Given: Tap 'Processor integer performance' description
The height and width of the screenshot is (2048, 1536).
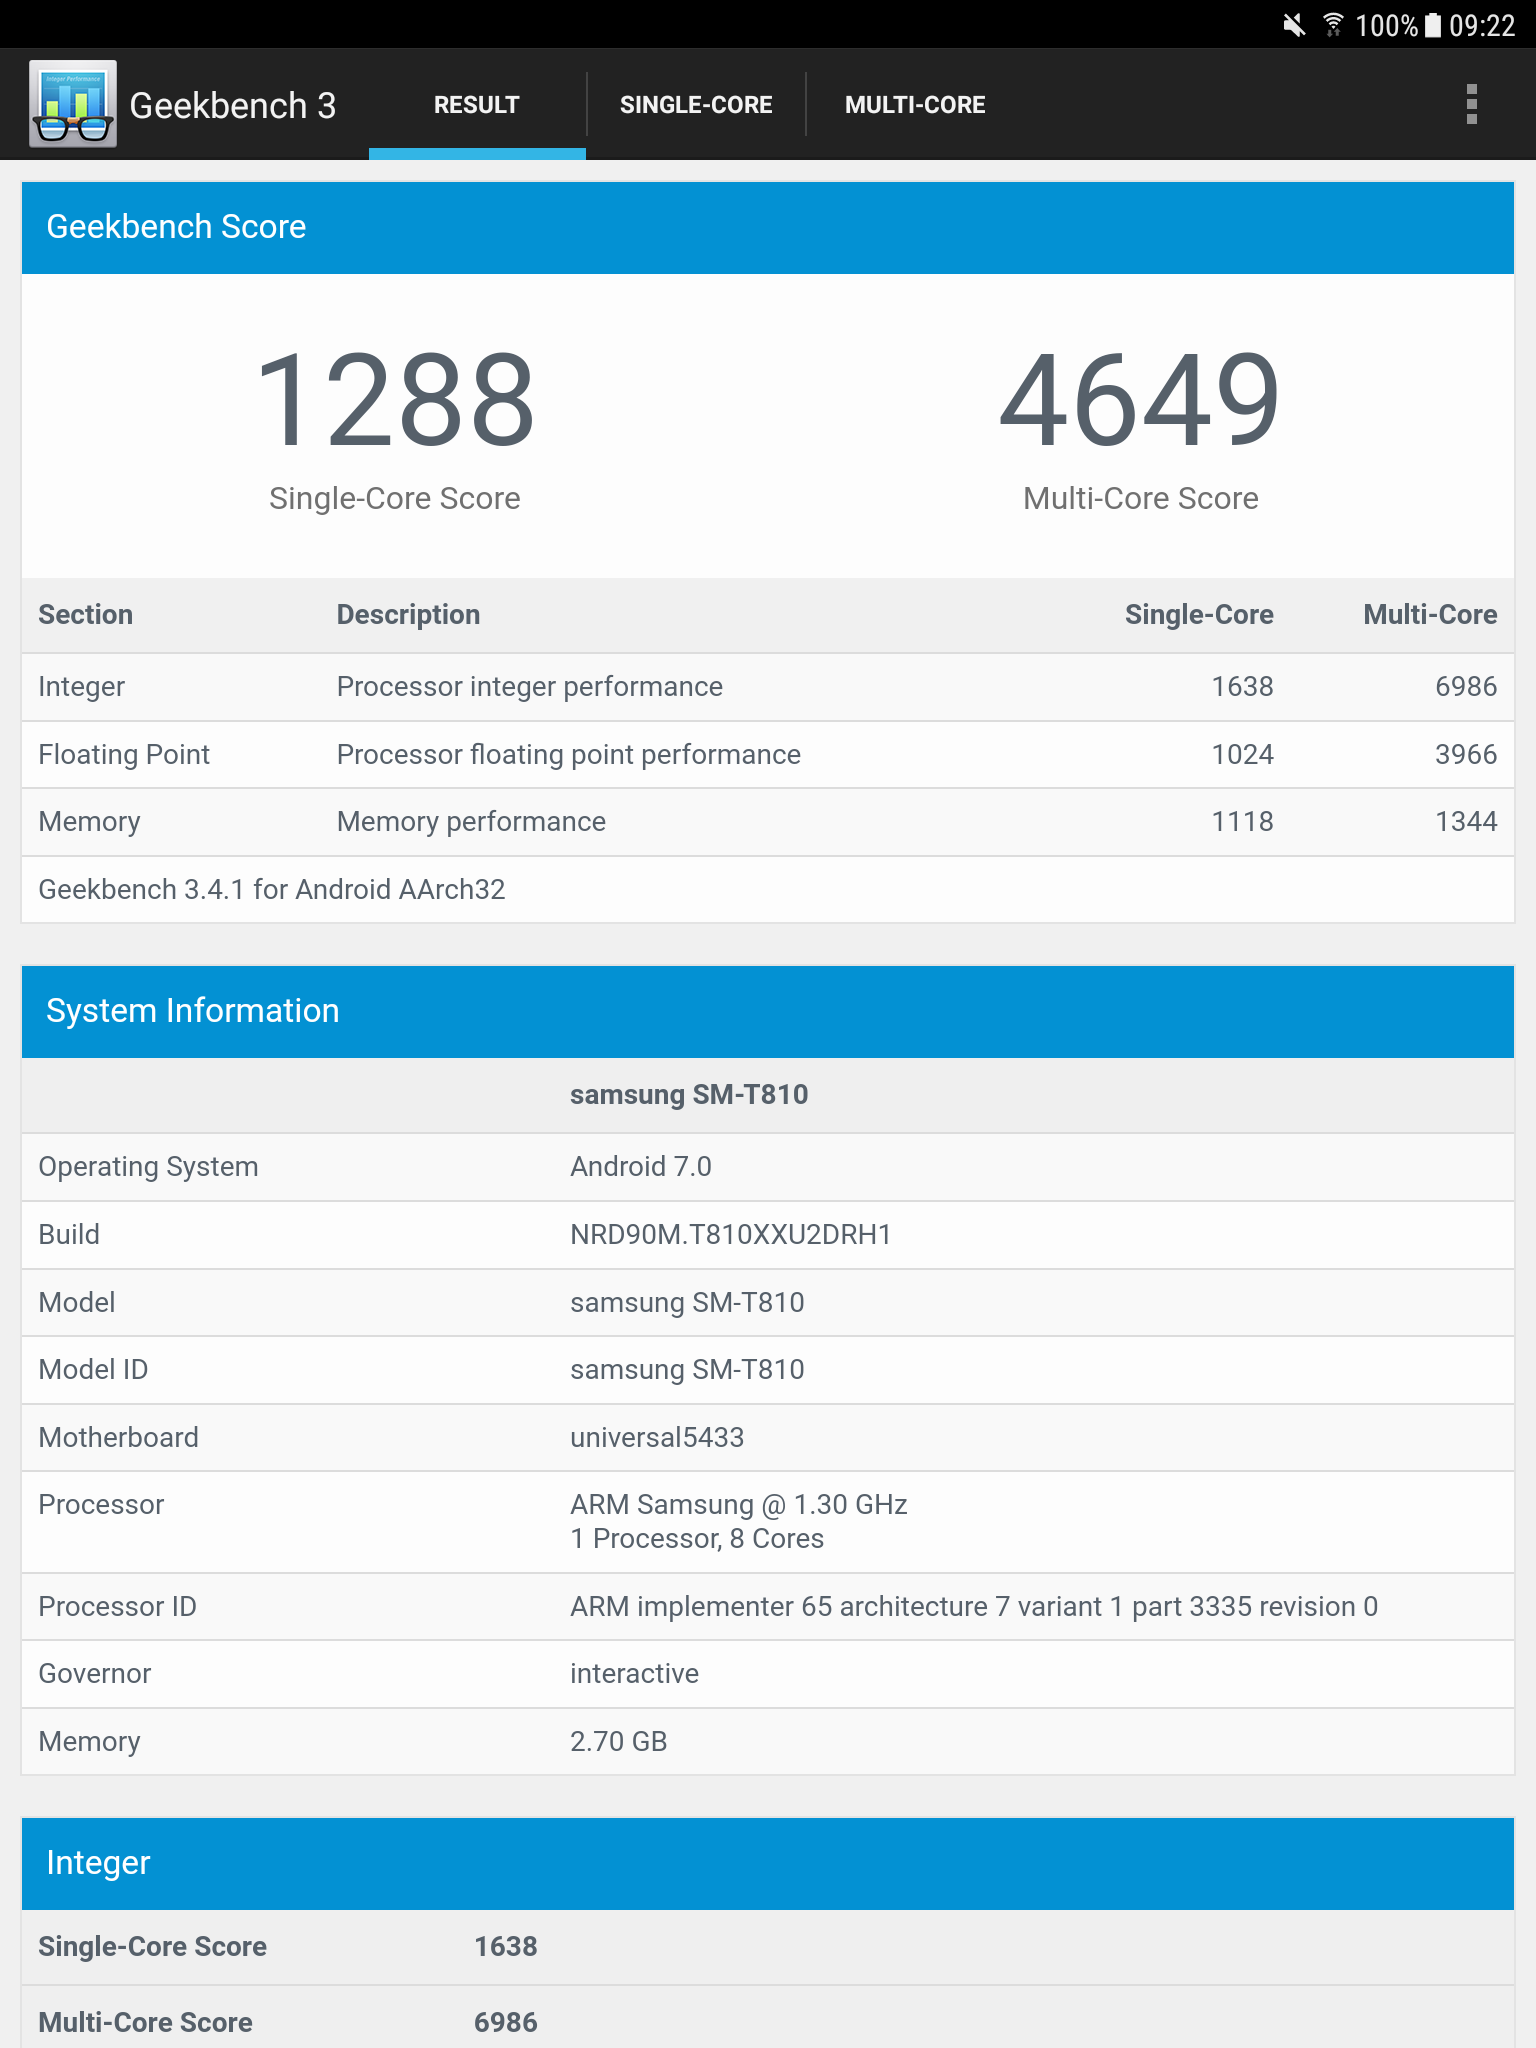Looking at the screenshot, I should pyautogui.click(x=529, y=687).
